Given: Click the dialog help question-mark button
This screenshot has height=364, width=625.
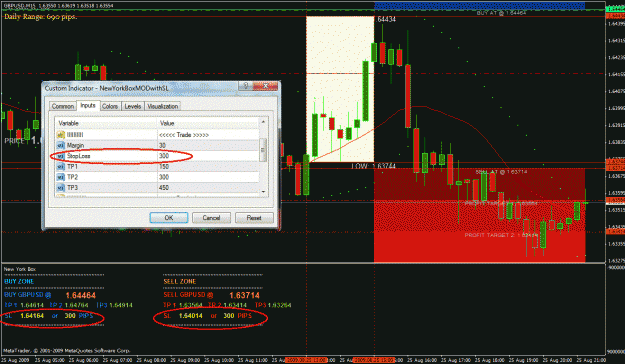Looking at the screenshot, I should coord(246,85).
